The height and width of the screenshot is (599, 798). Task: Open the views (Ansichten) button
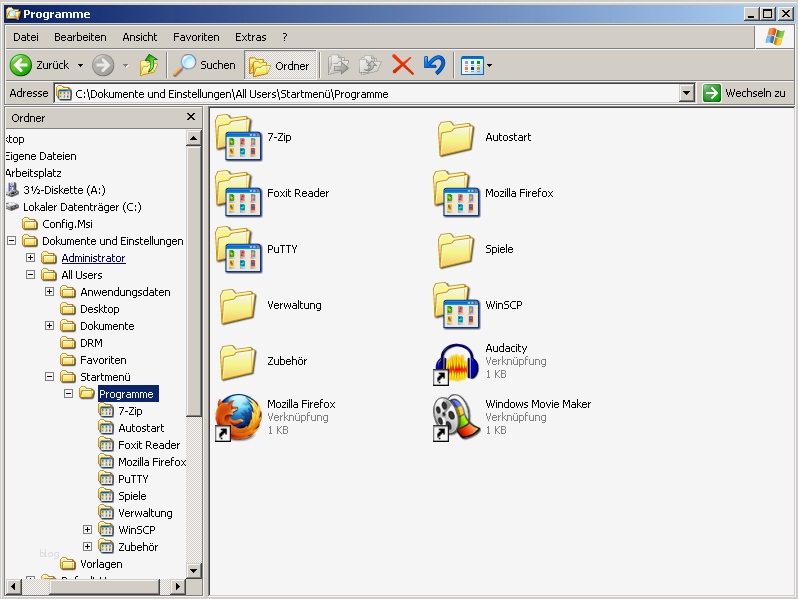coord(472,66)
